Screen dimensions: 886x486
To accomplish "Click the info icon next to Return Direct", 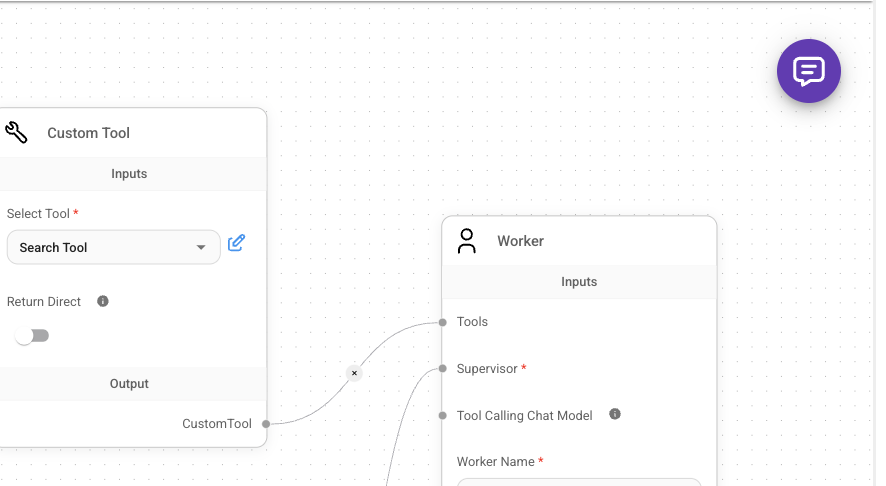I will click(x=102, y=301).
